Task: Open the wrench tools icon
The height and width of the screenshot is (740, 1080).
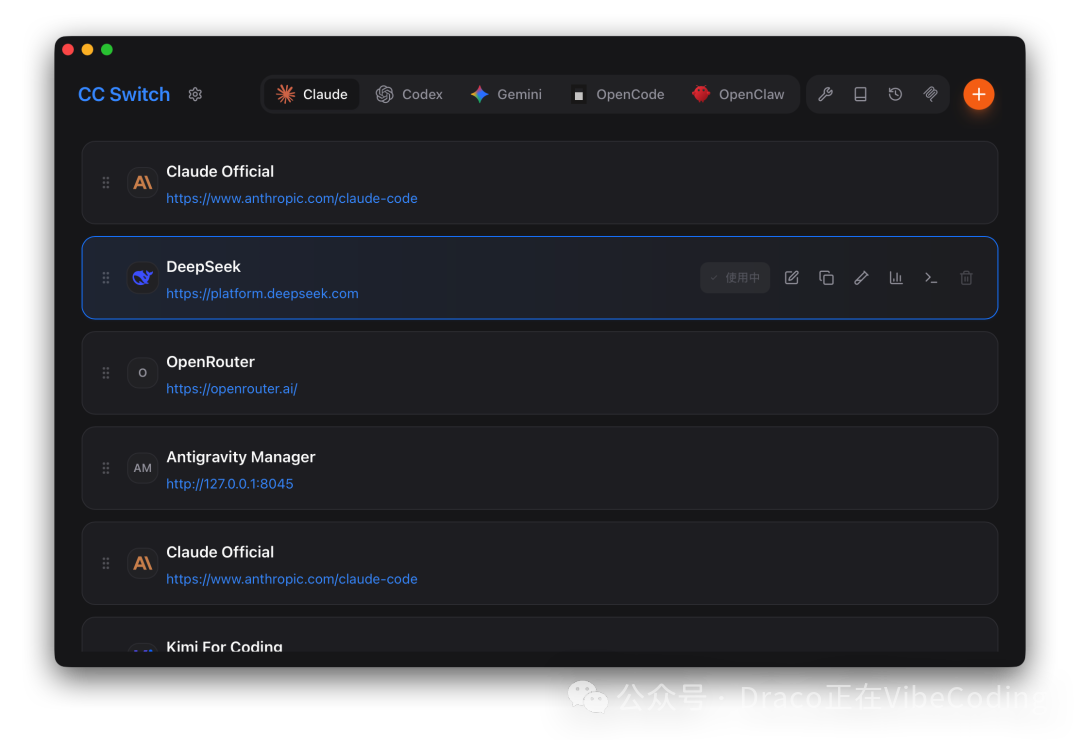Action: pos(825,94)
